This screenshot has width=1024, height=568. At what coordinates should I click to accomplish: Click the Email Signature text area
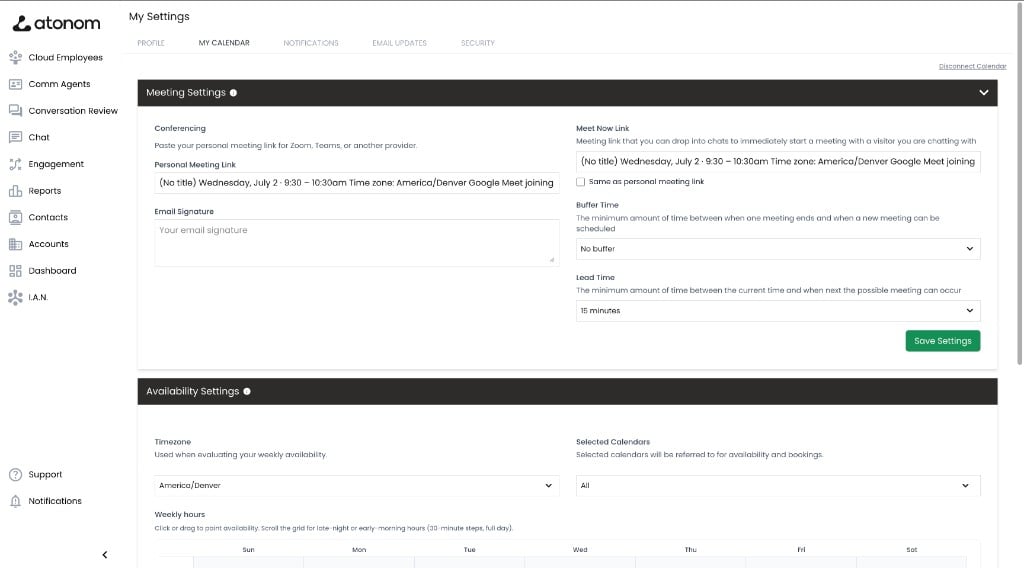[x=357, y=243]
